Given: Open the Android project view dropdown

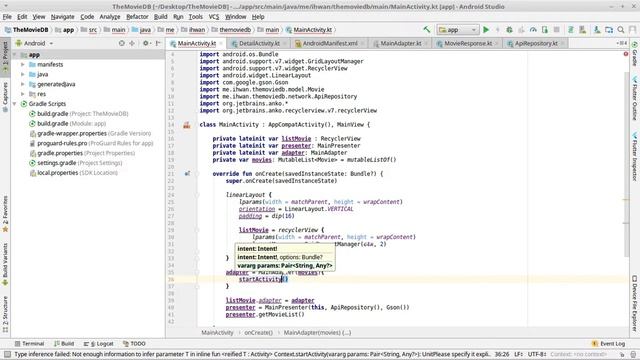Looking at the screenshot, I should pyautogui.click(x=34, y=43).
